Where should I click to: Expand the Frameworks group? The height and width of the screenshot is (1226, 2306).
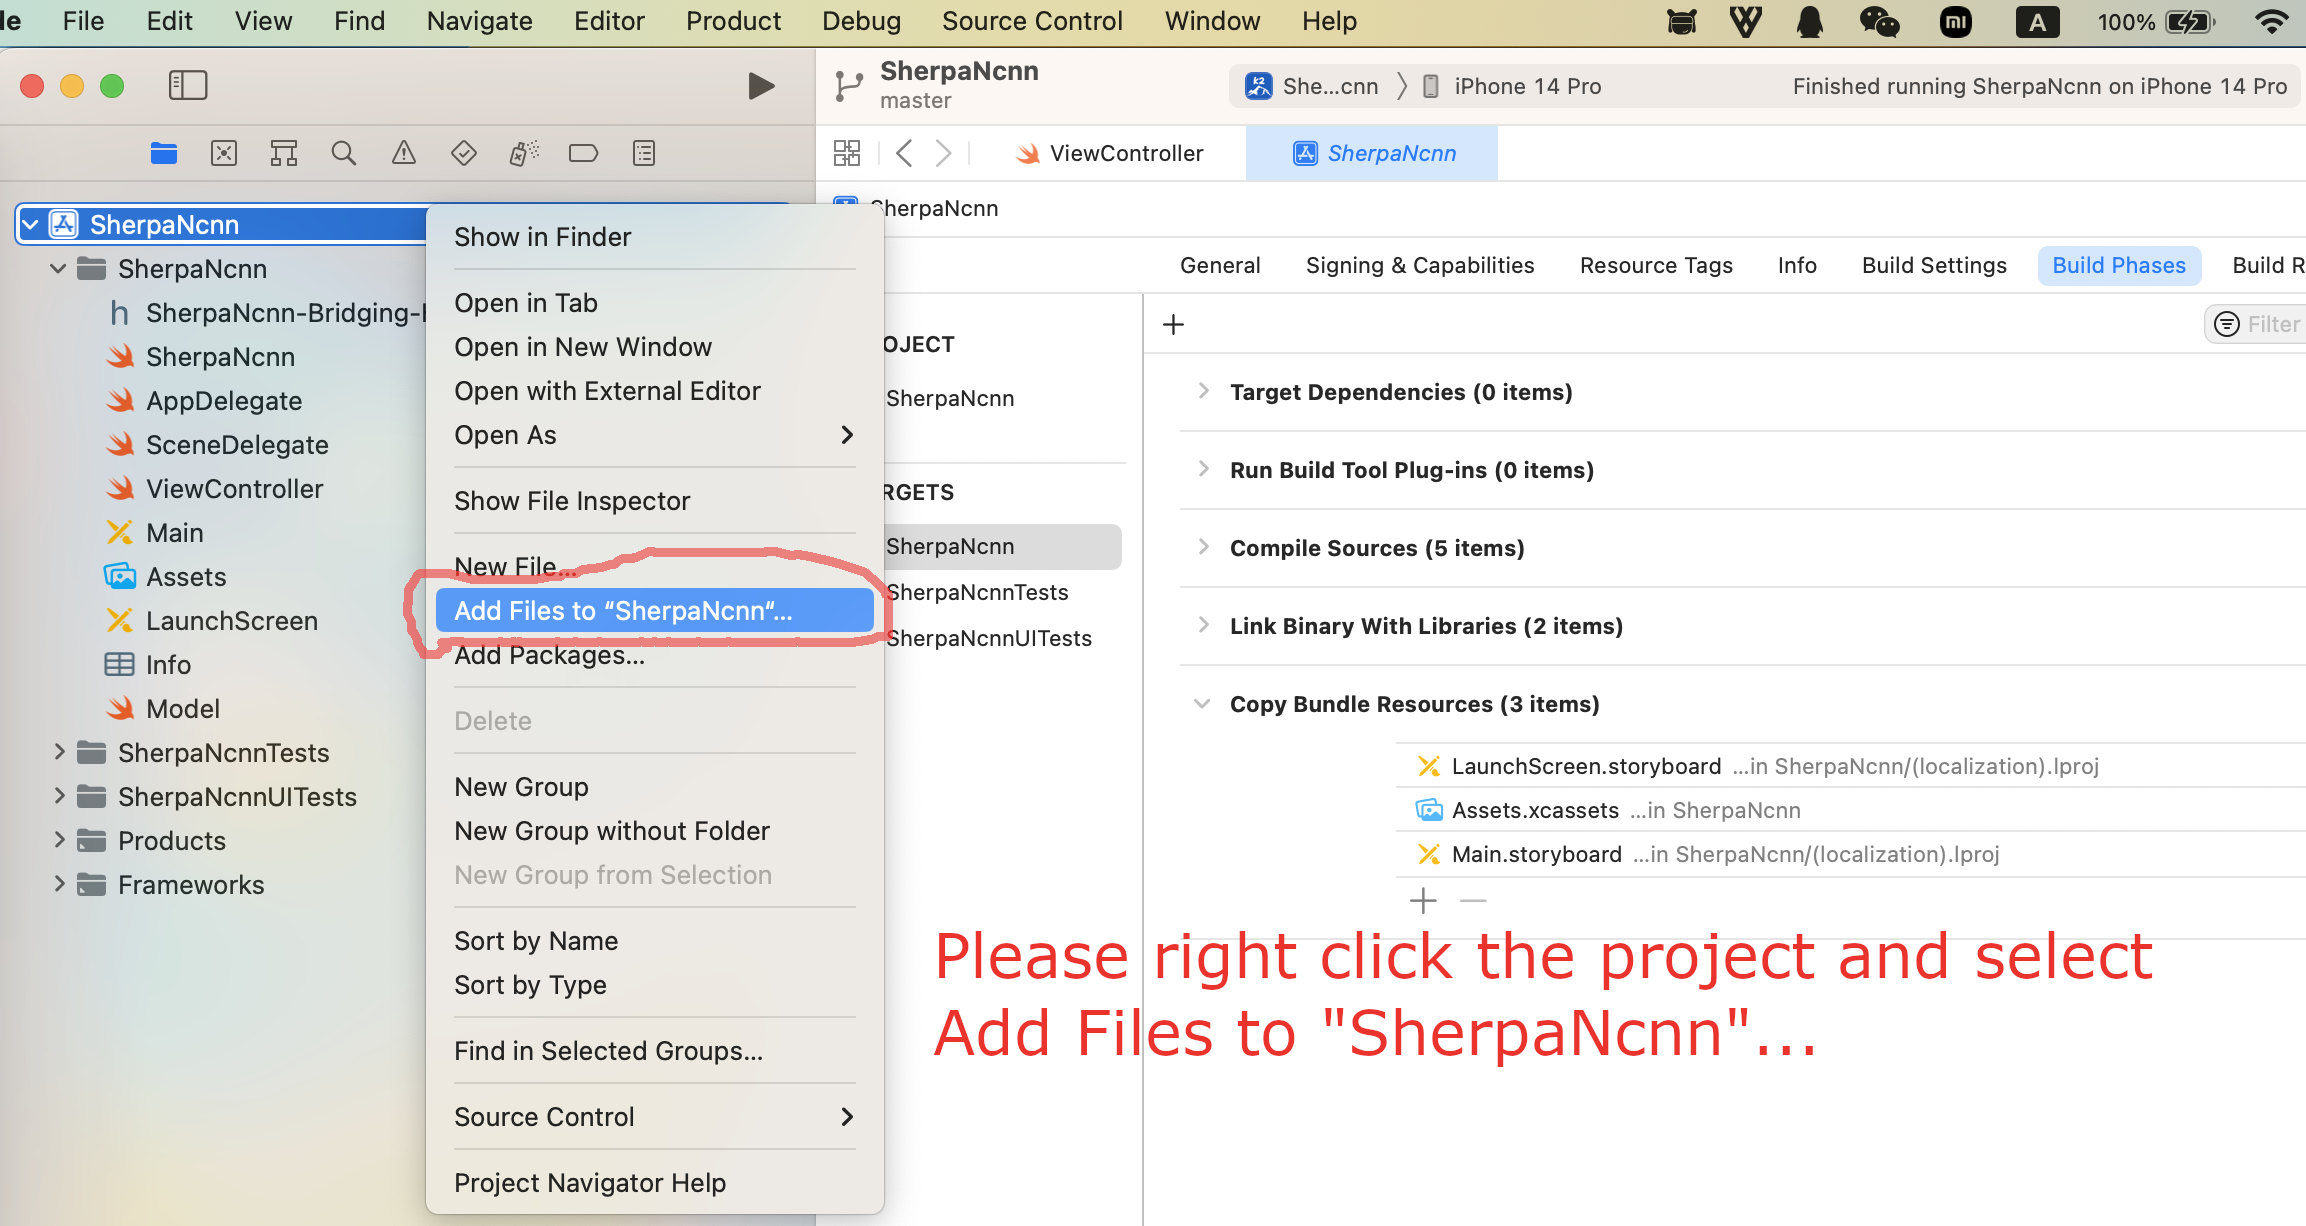58,884
